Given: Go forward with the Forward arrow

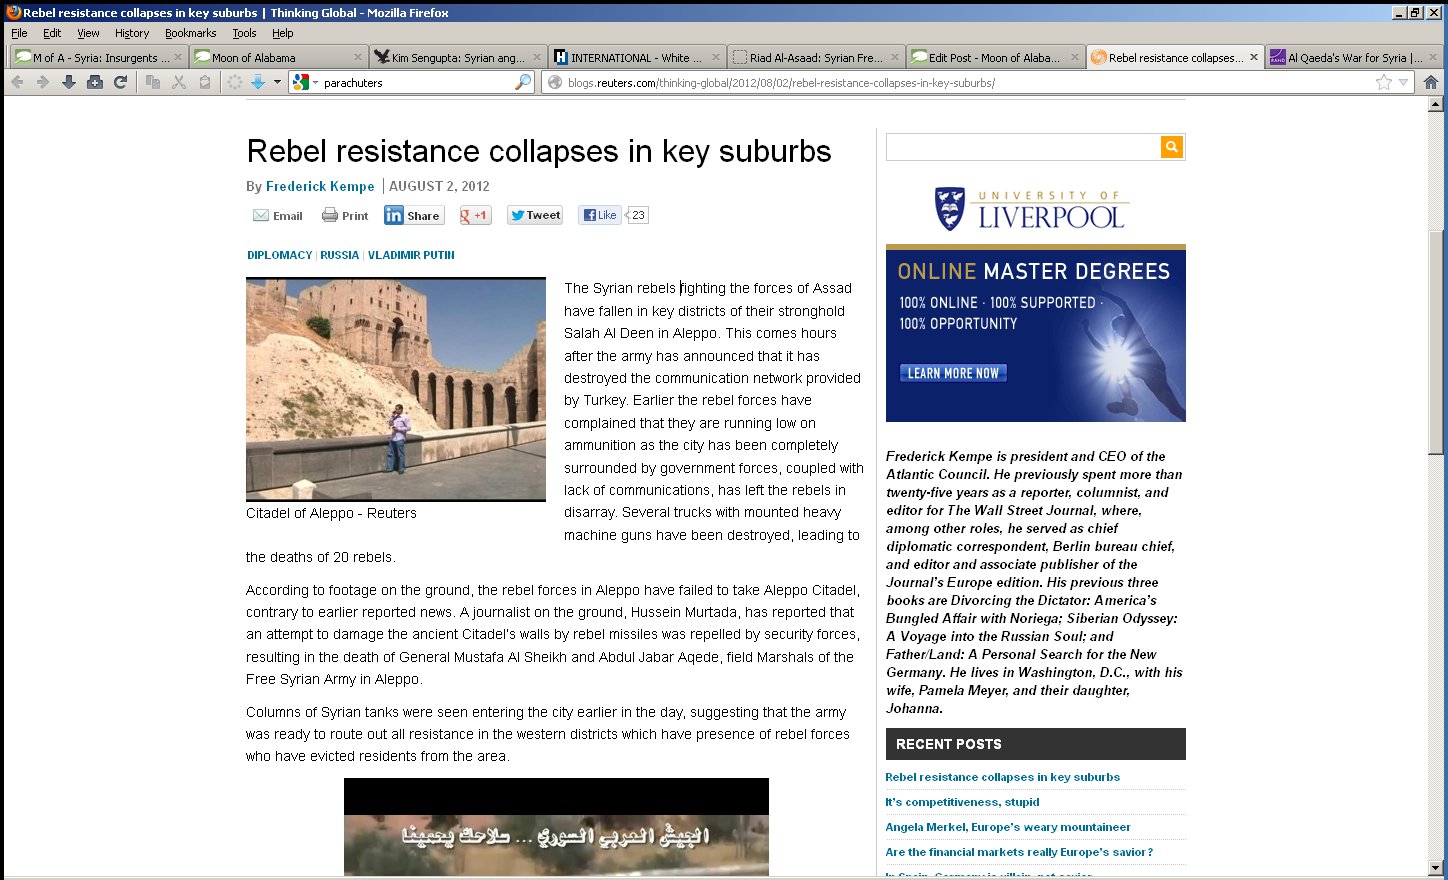Looking at the screenshot, I should pos(43,82).
